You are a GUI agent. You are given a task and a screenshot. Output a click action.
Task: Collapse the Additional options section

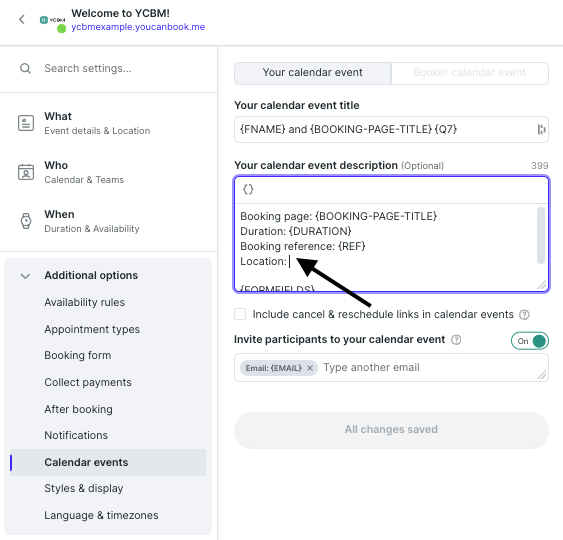pos(25,276)
